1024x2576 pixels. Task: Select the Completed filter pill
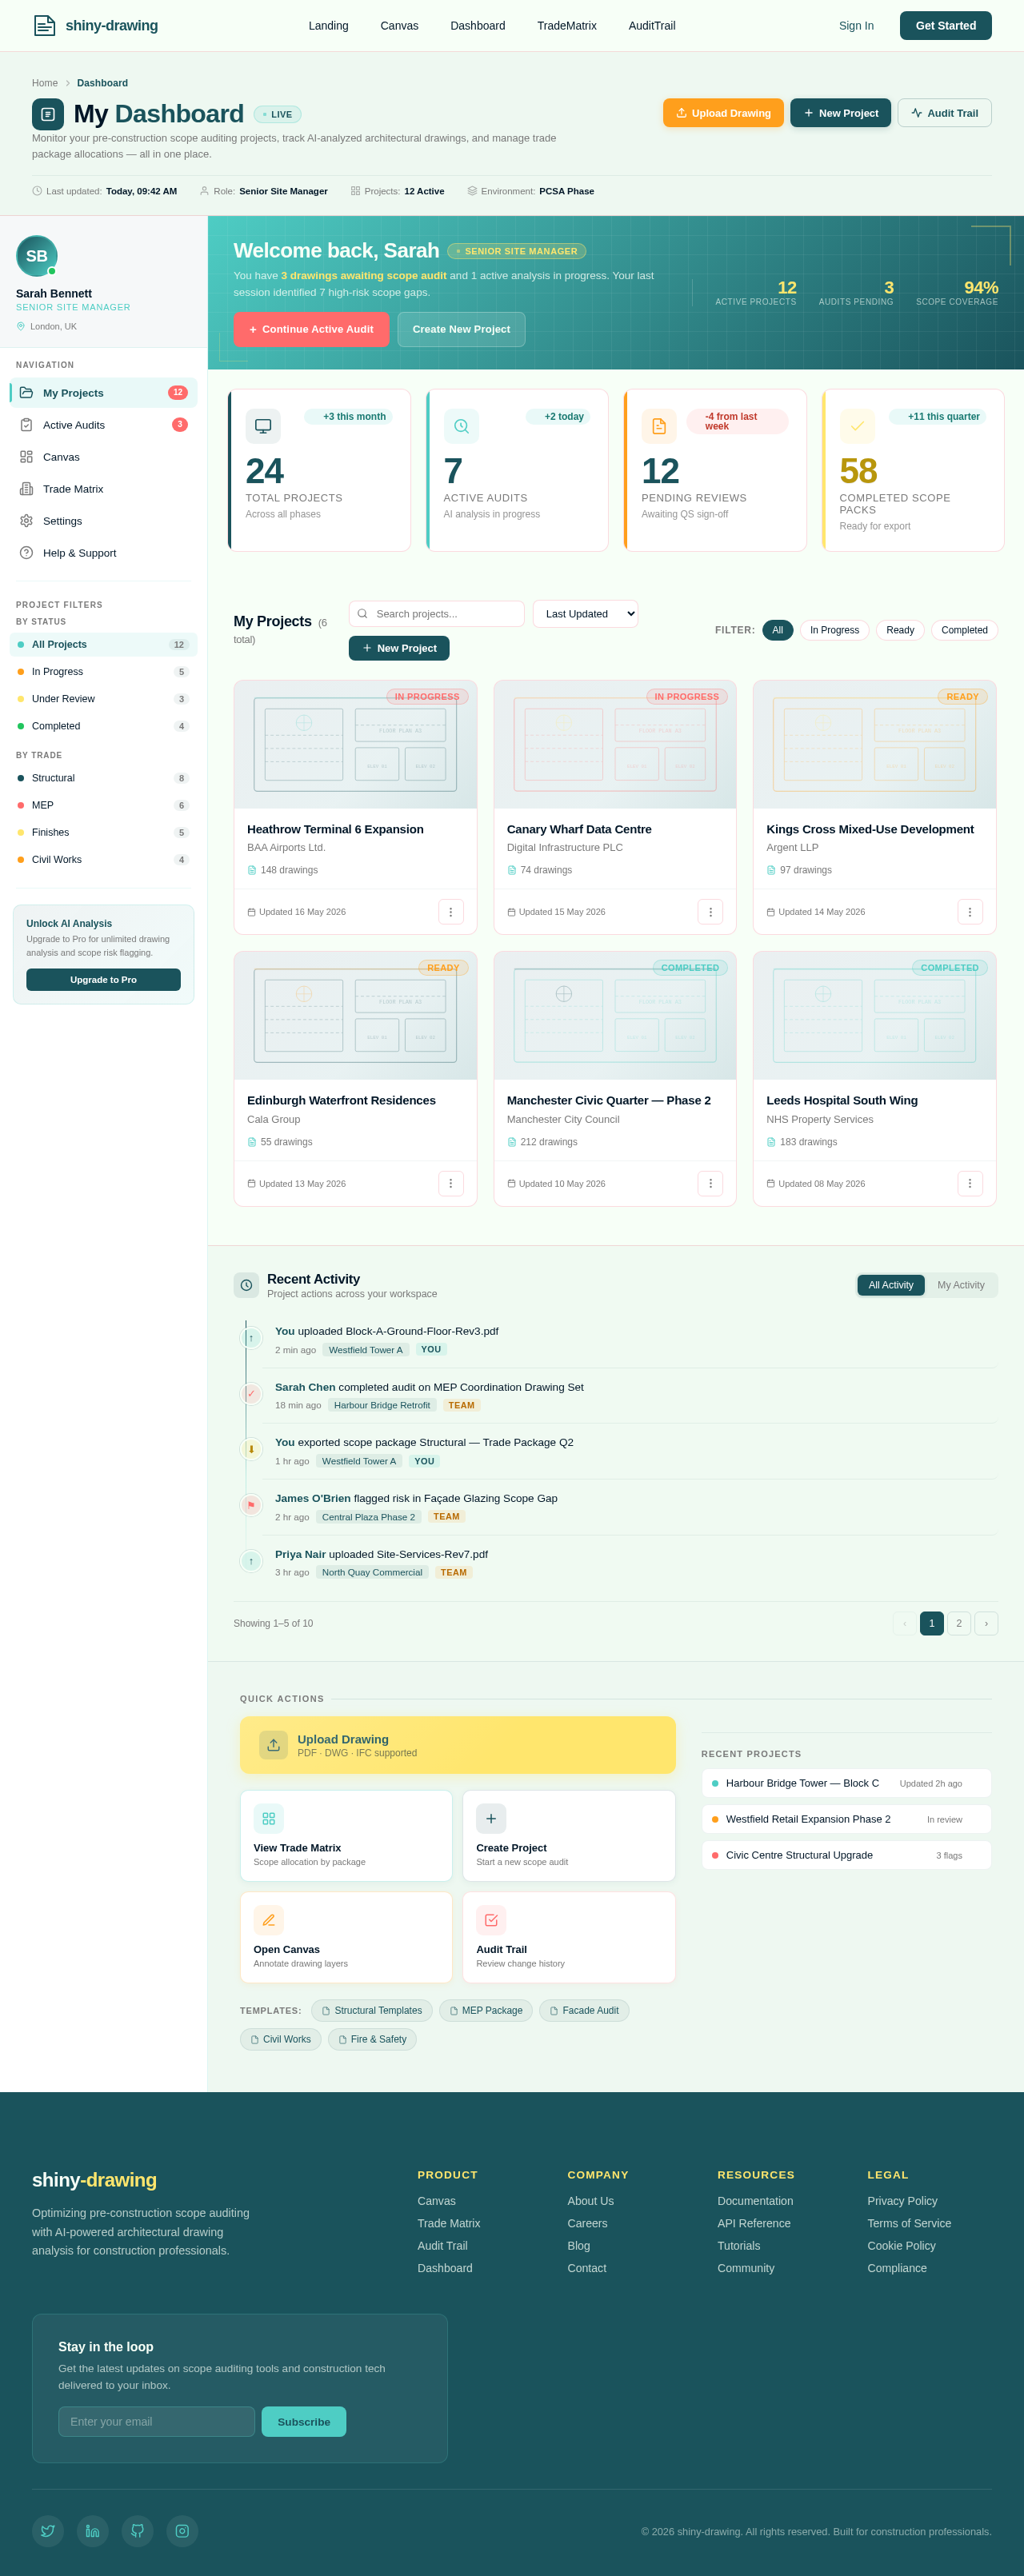964,630
